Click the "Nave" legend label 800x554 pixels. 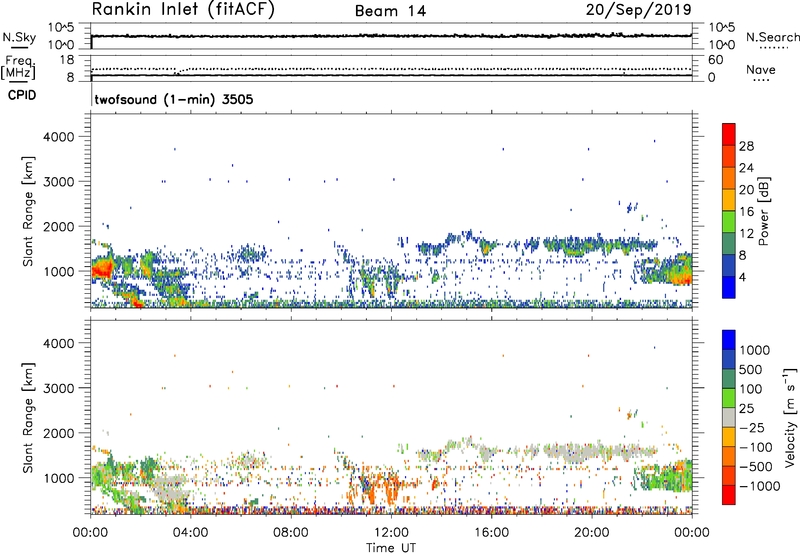pyautogui.click(x=760, y=70)
